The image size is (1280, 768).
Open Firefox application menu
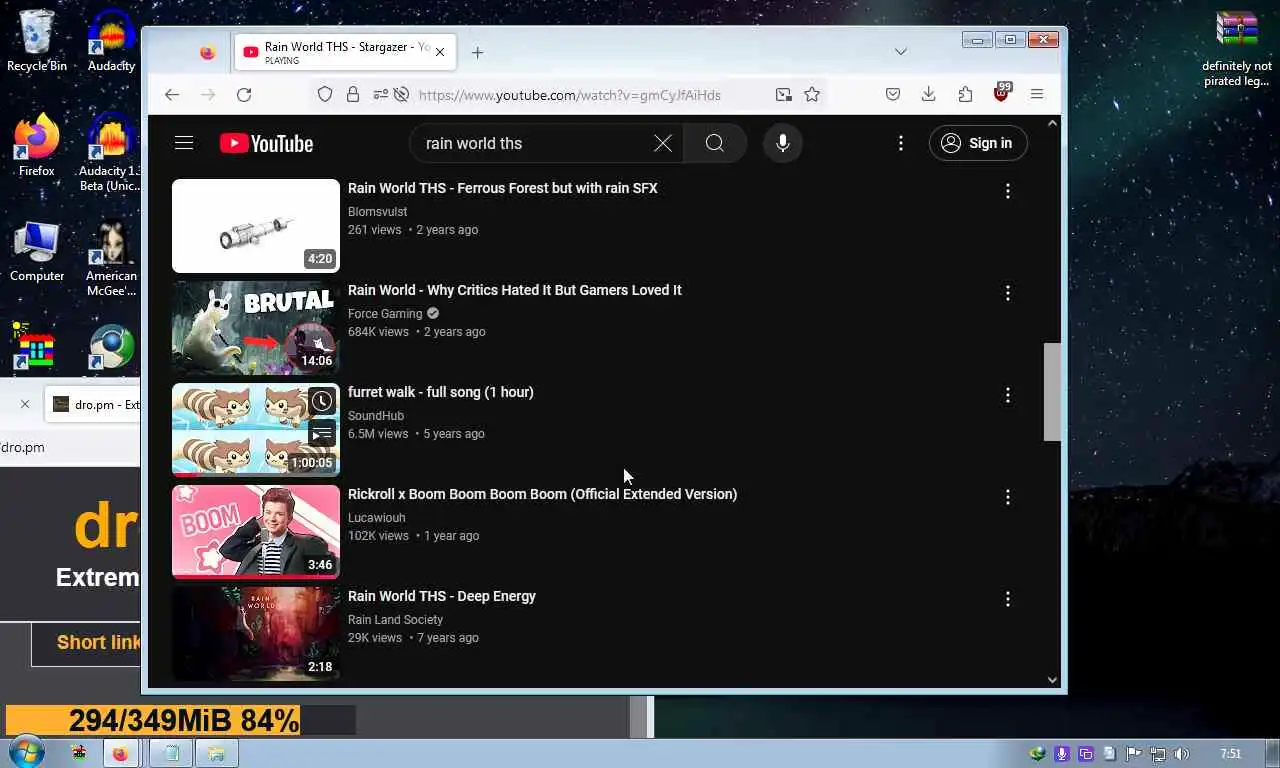pos(1037,94)
